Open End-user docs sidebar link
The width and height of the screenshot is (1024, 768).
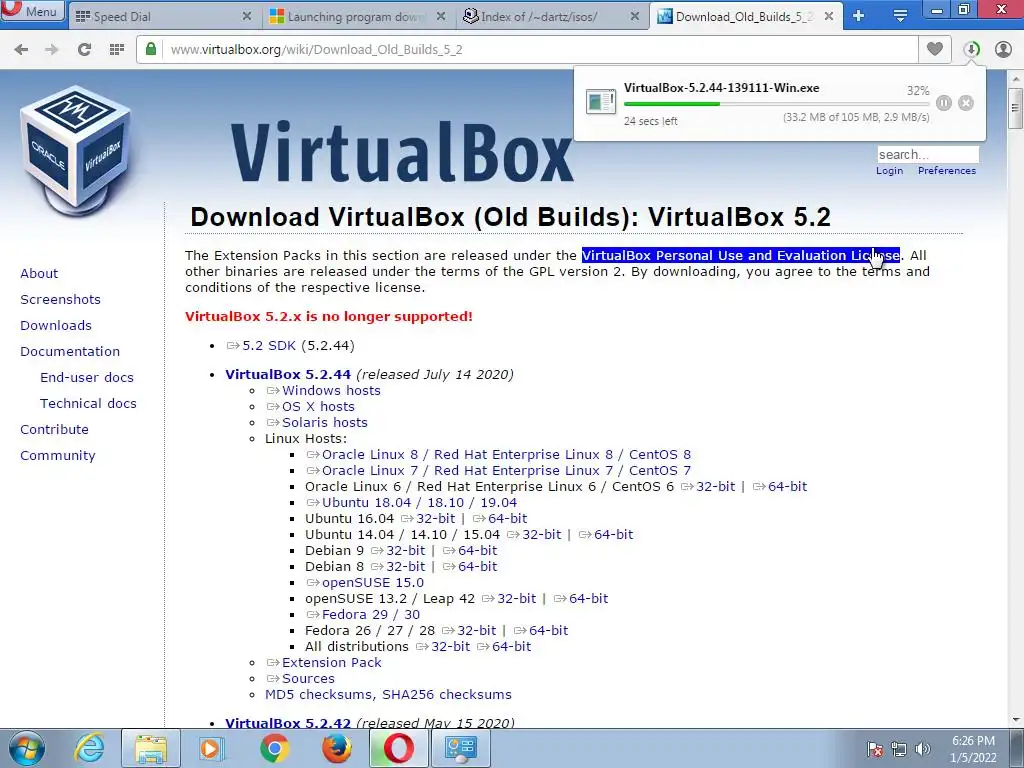pos(87,377)
